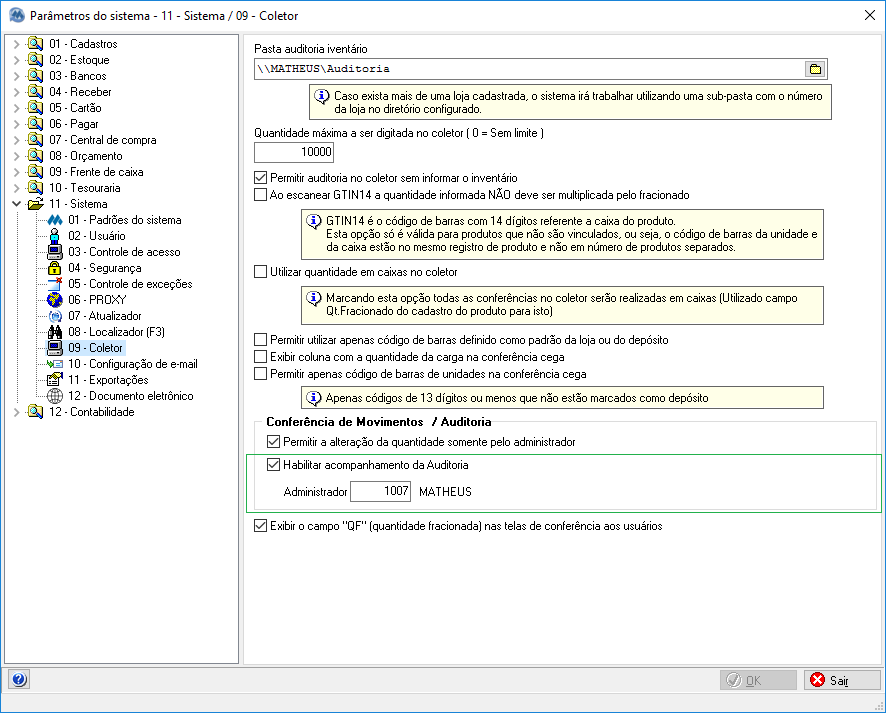This screenshot has width=886, height=713.
Task: Click the Controle de acesso computer icon
Action: pyautogui.click(x=55, y=252)
